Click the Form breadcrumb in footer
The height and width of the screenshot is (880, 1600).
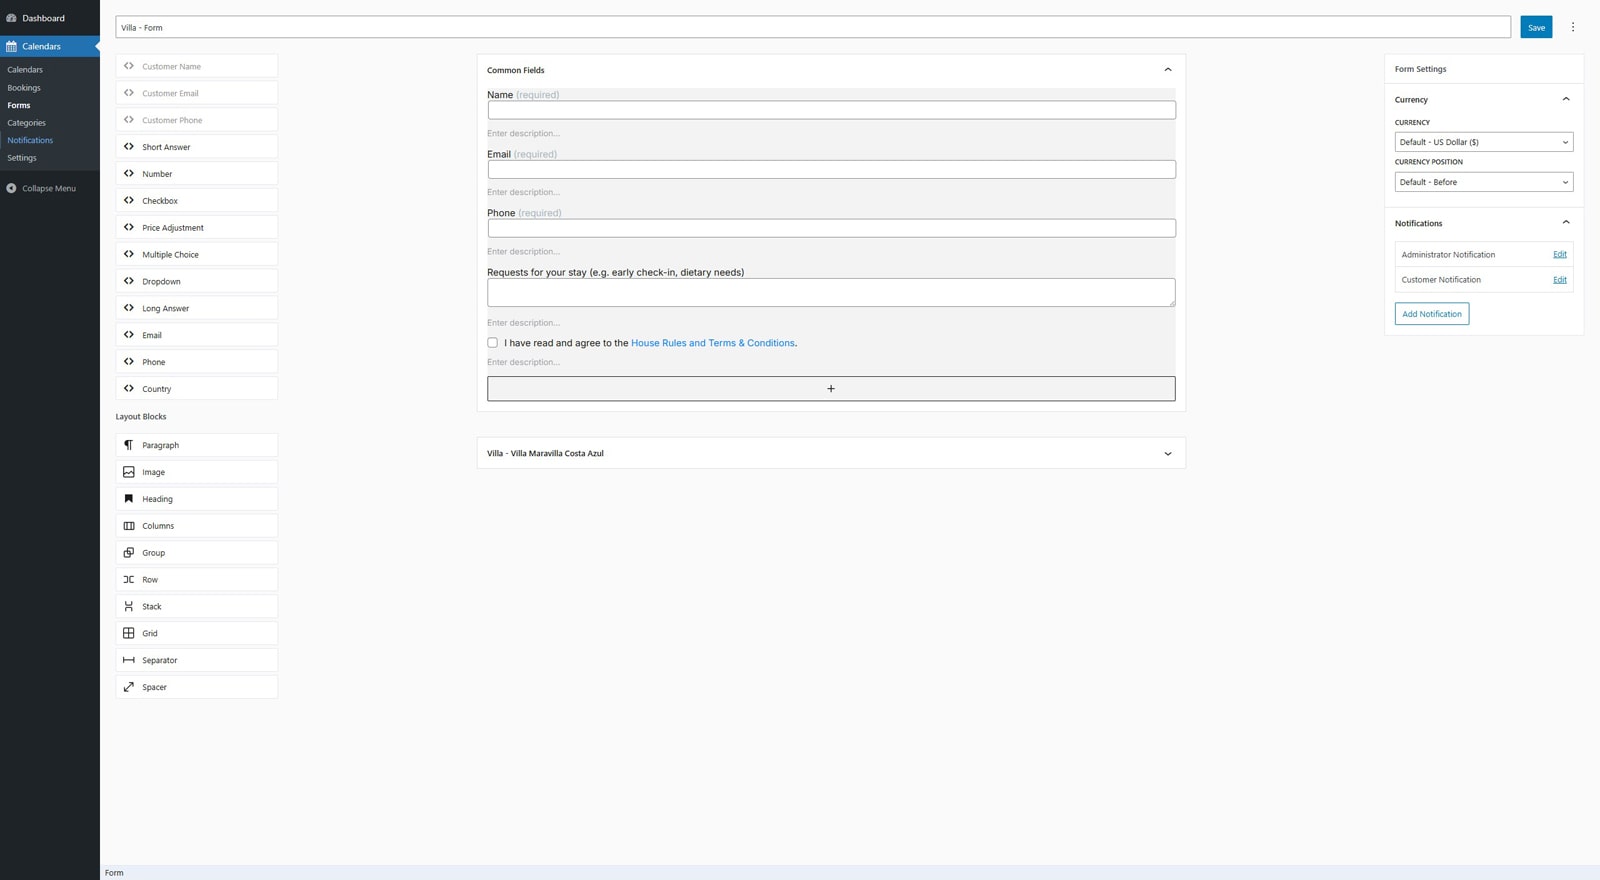[x=114, y=873]
